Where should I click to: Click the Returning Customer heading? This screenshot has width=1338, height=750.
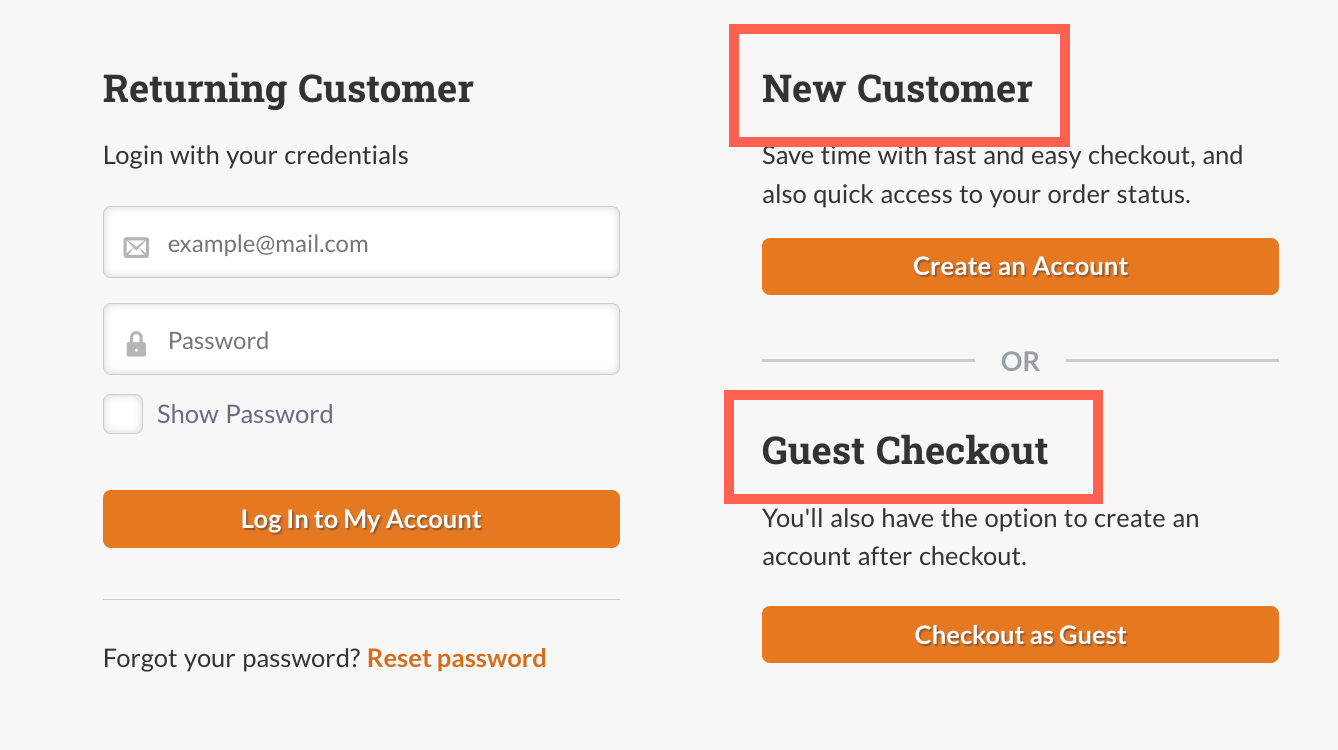point(288,88)
